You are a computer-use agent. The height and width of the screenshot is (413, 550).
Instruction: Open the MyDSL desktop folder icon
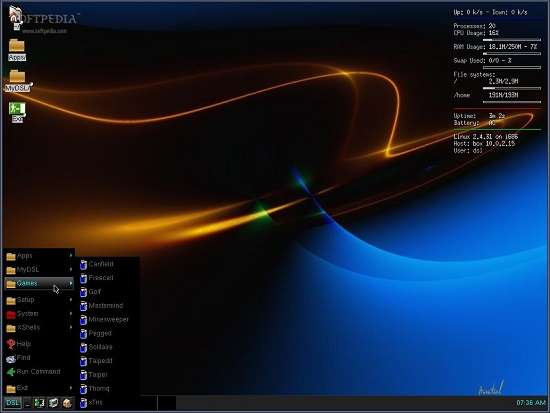click(18, 81)
